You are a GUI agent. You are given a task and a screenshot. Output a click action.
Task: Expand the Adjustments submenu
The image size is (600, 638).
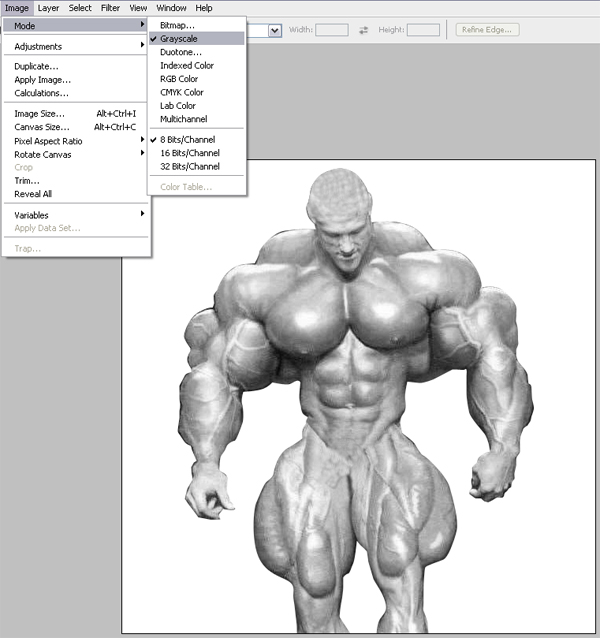tap(75, 46)
